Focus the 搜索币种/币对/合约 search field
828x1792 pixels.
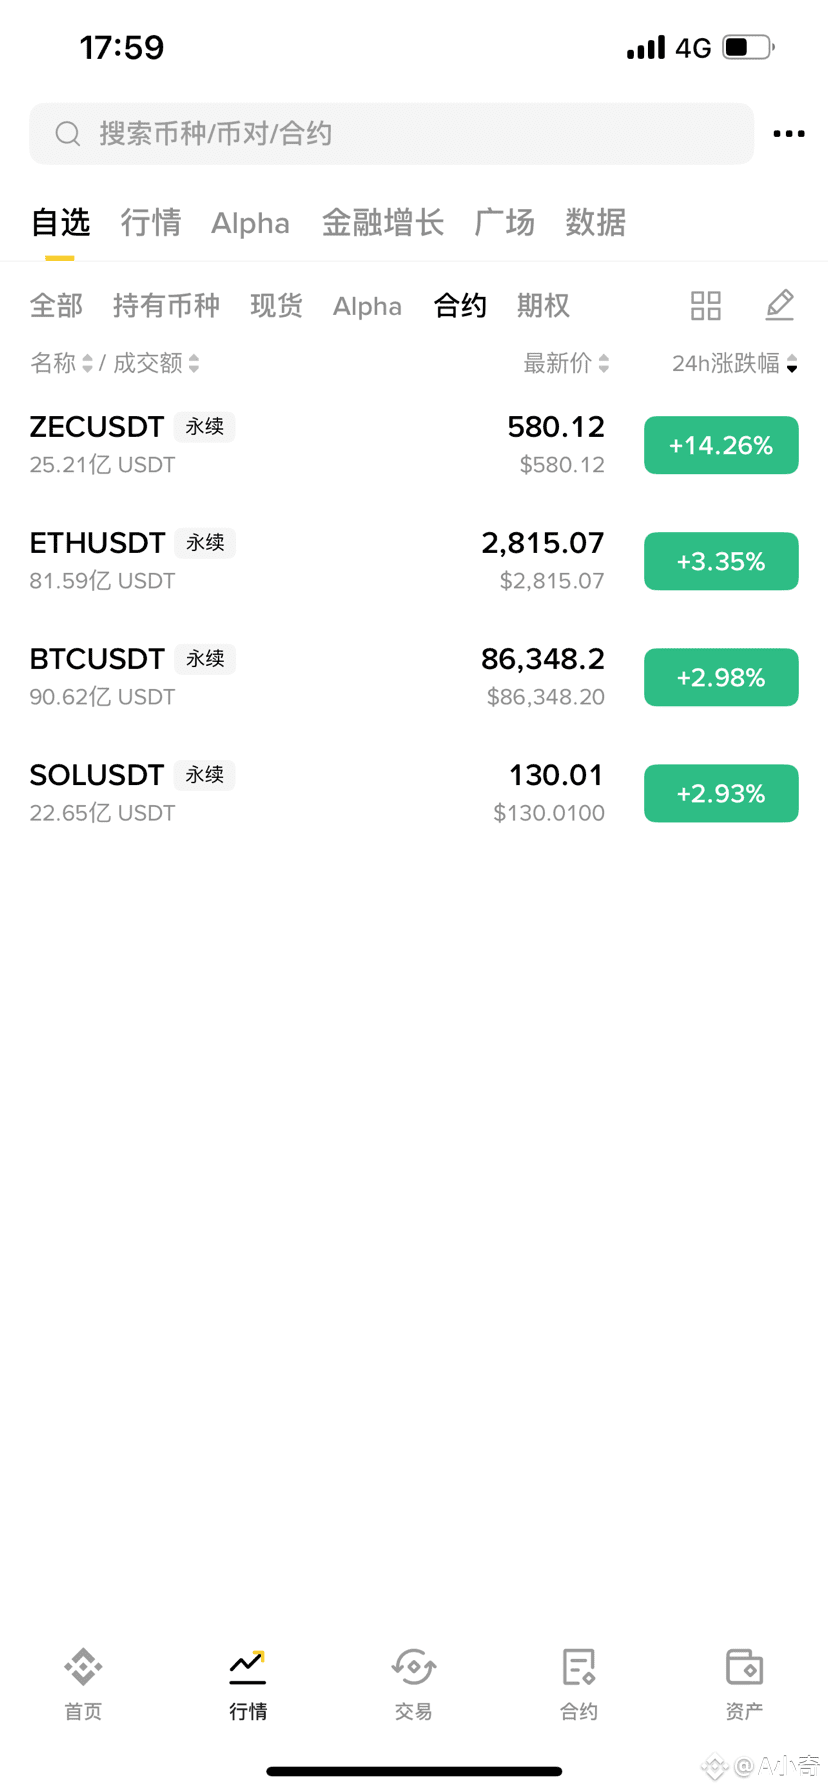click(x=392, y=134)
